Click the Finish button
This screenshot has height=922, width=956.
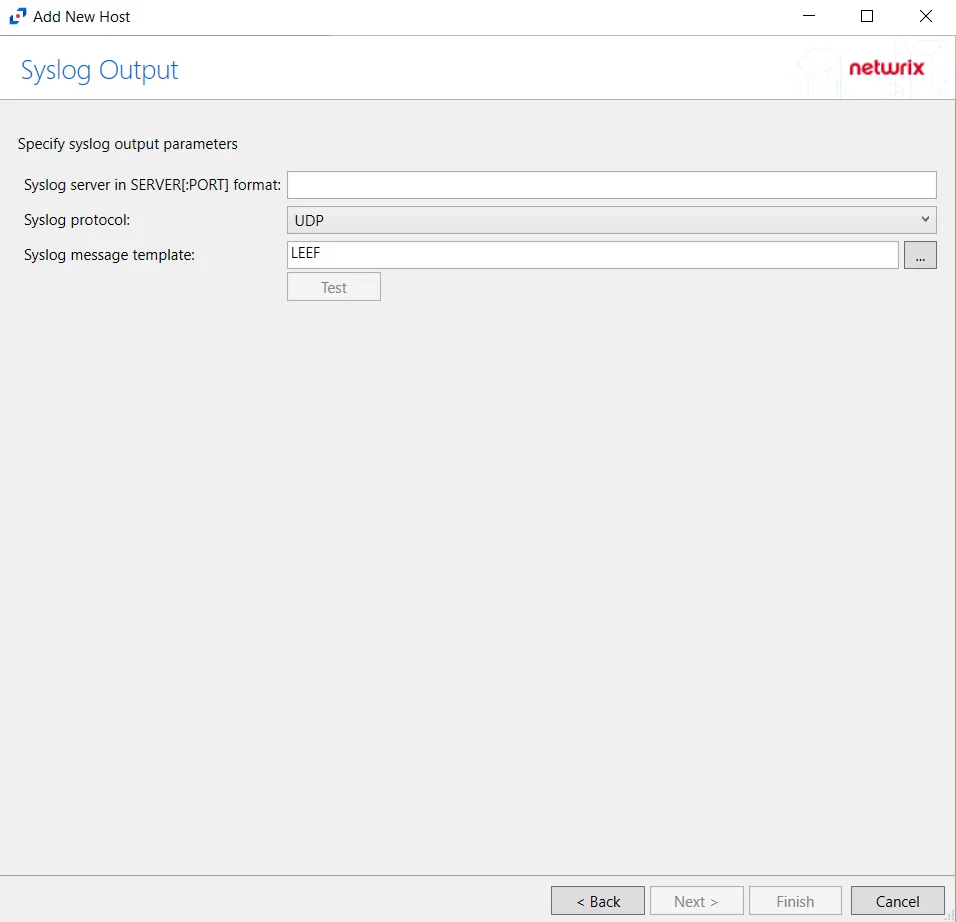point(795,901)
